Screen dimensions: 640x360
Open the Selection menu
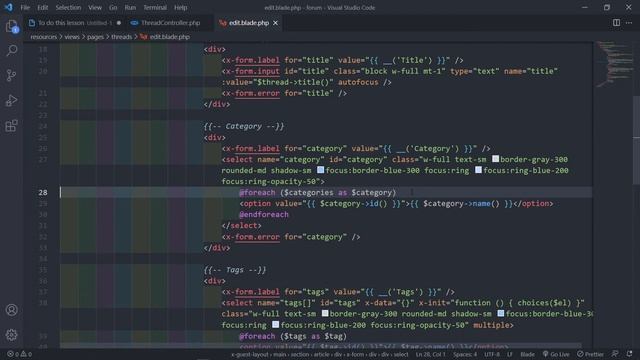pyautogui.click(x=68, y=7)
